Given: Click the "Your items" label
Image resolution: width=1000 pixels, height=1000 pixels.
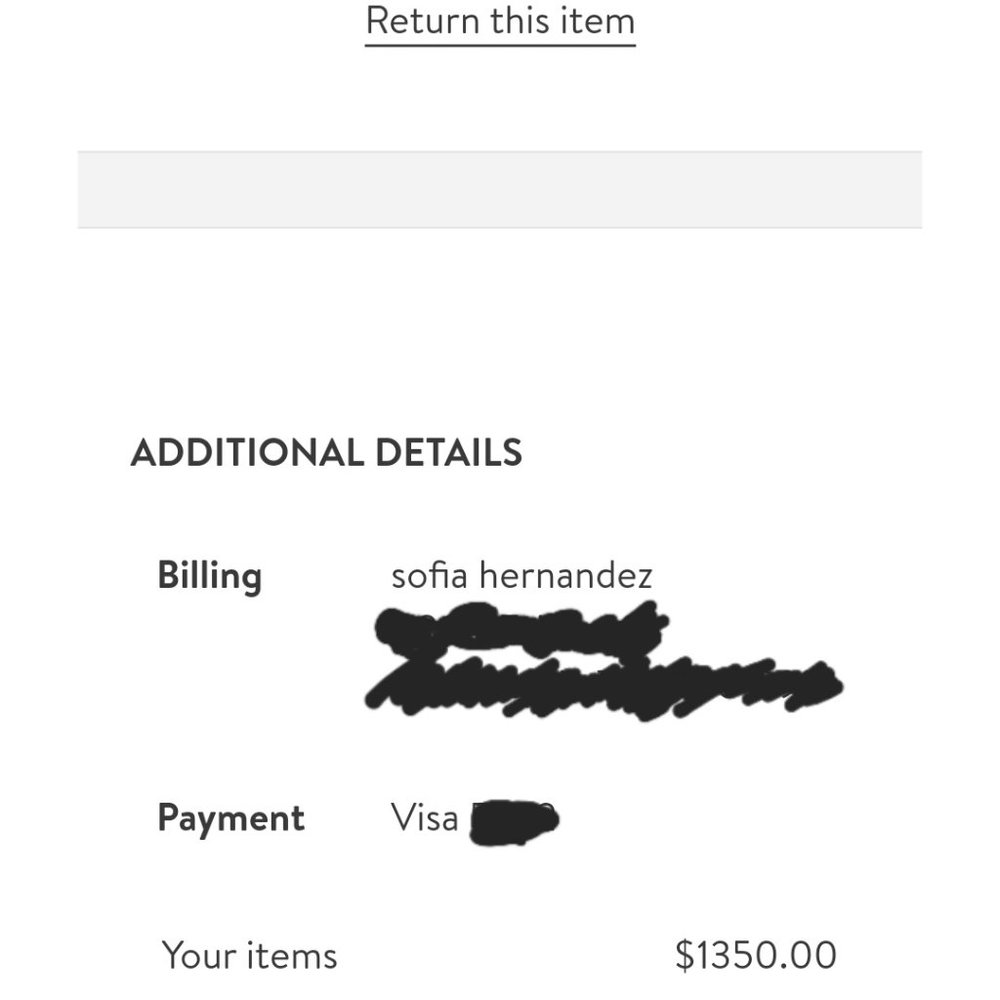Looking at the screenshot, I should pyautogui.click(x=249, y=955).
